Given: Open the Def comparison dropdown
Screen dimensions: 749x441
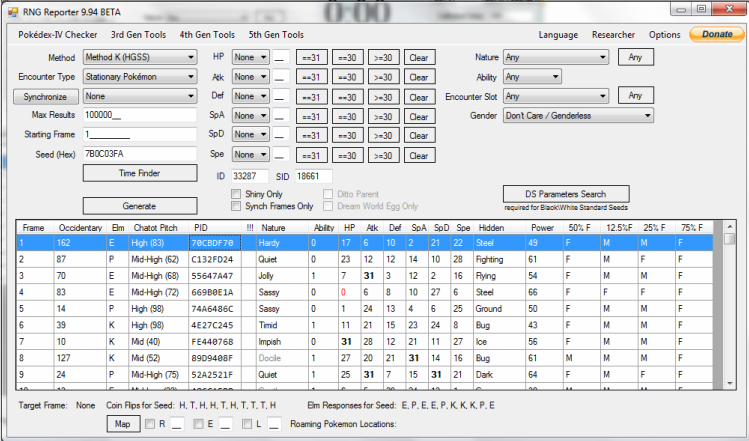Looking at the screenshot, I should 251,96.
